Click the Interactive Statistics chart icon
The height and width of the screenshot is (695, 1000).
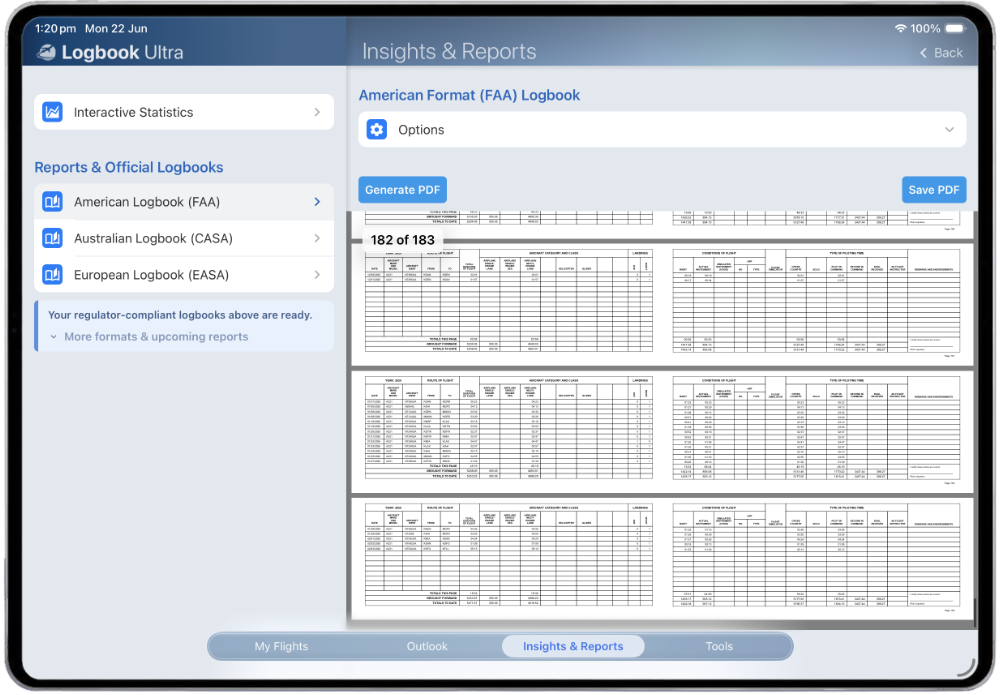52,112
